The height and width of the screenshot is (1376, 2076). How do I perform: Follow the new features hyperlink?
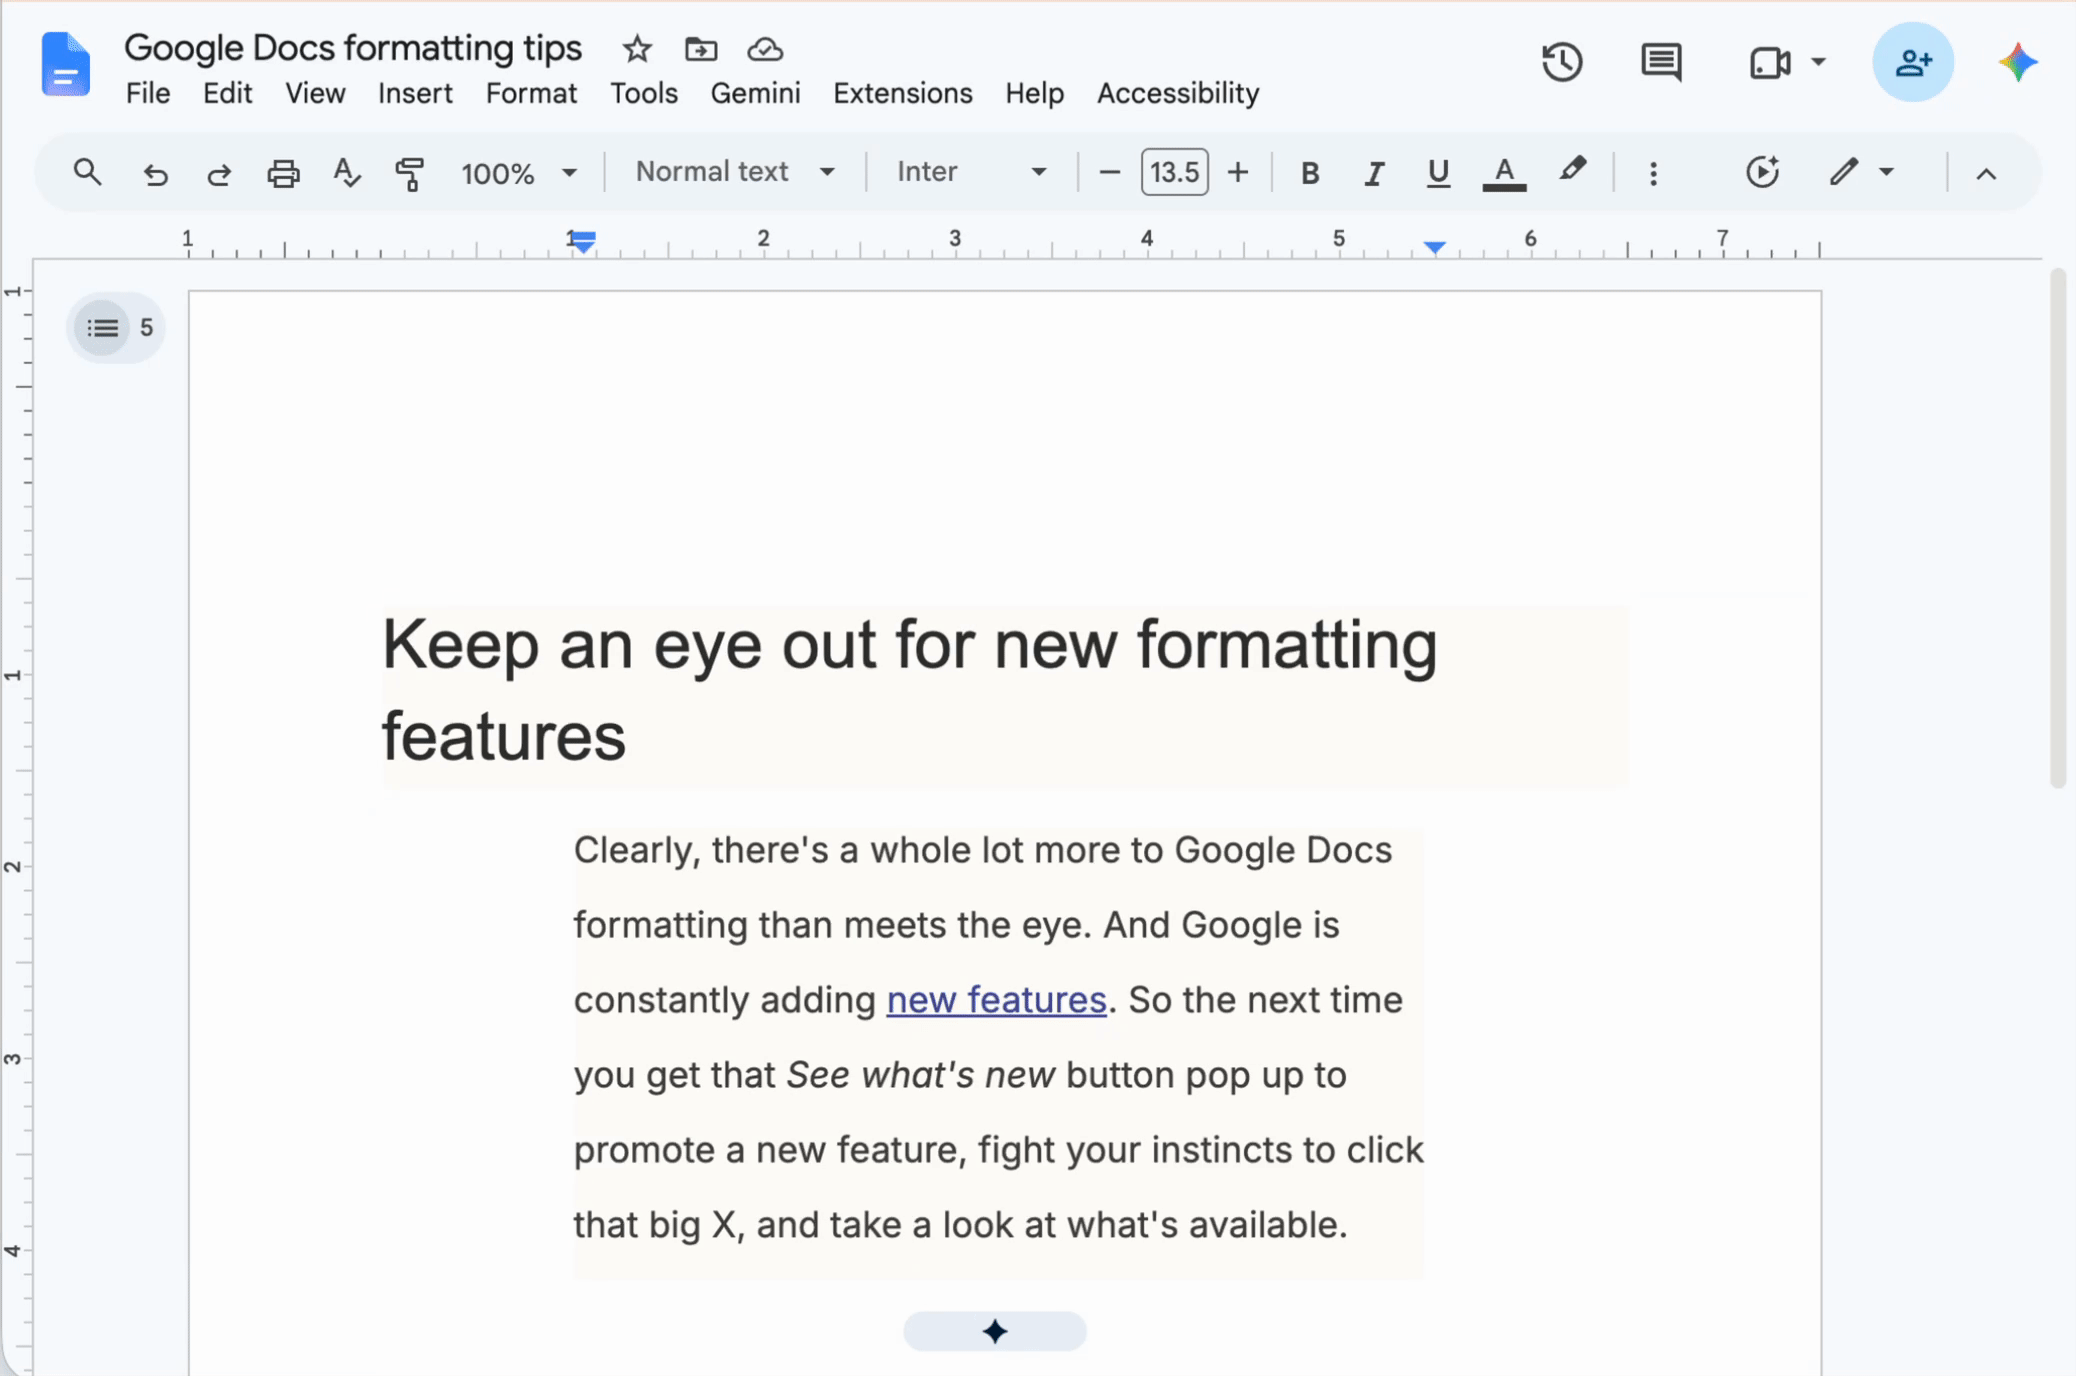996,999
